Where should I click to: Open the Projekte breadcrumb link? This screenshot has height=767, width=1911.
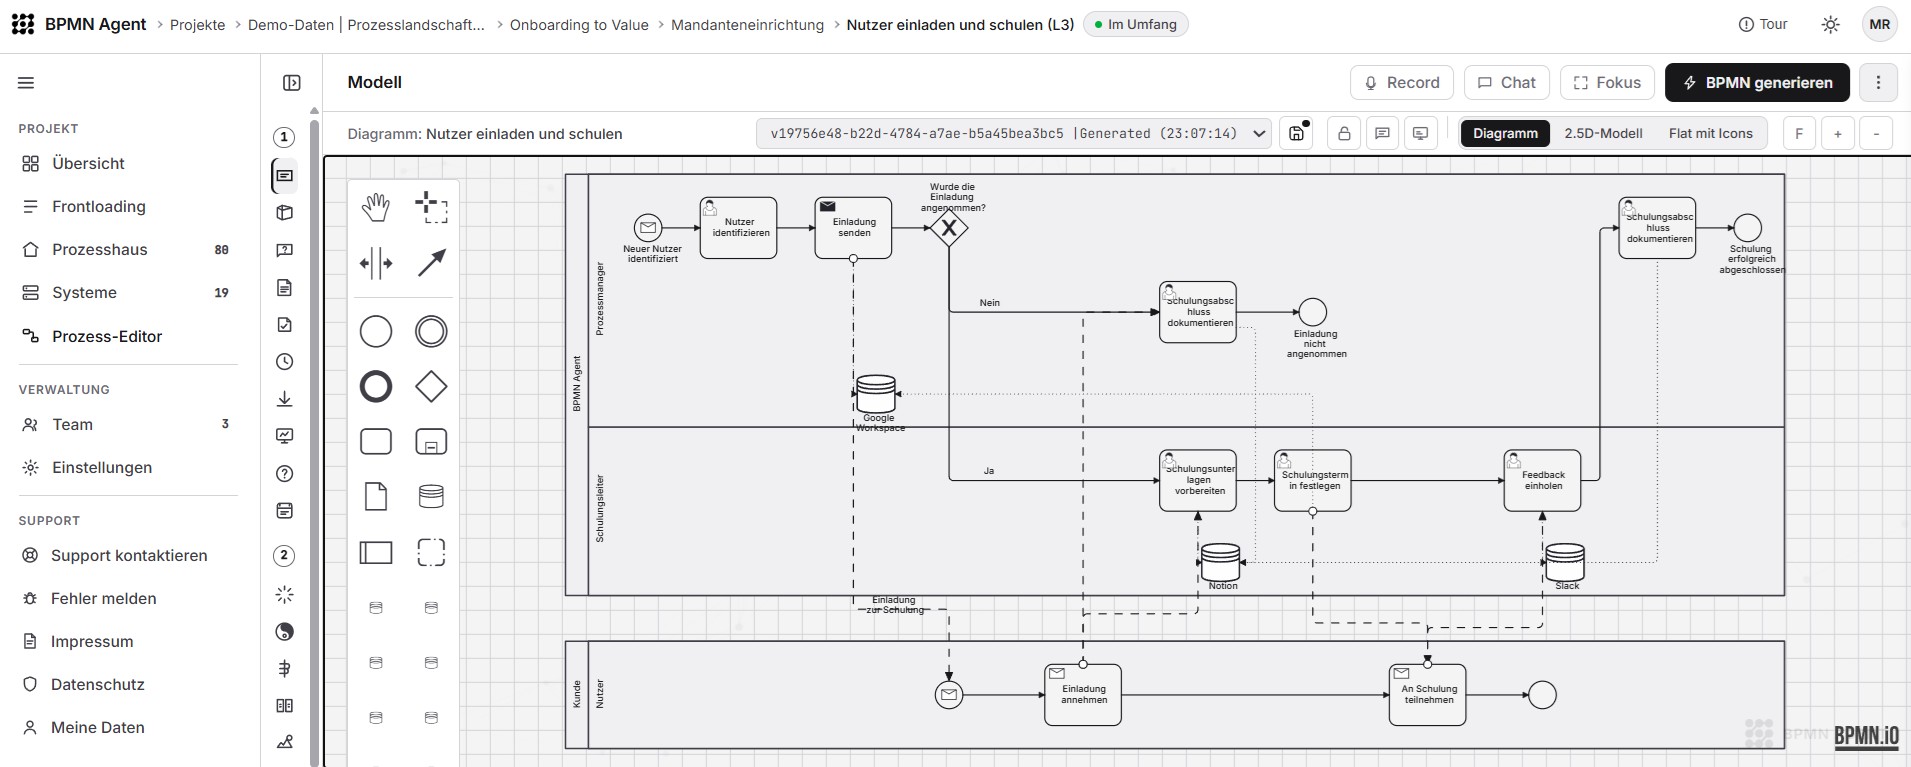tap(197, 25)
